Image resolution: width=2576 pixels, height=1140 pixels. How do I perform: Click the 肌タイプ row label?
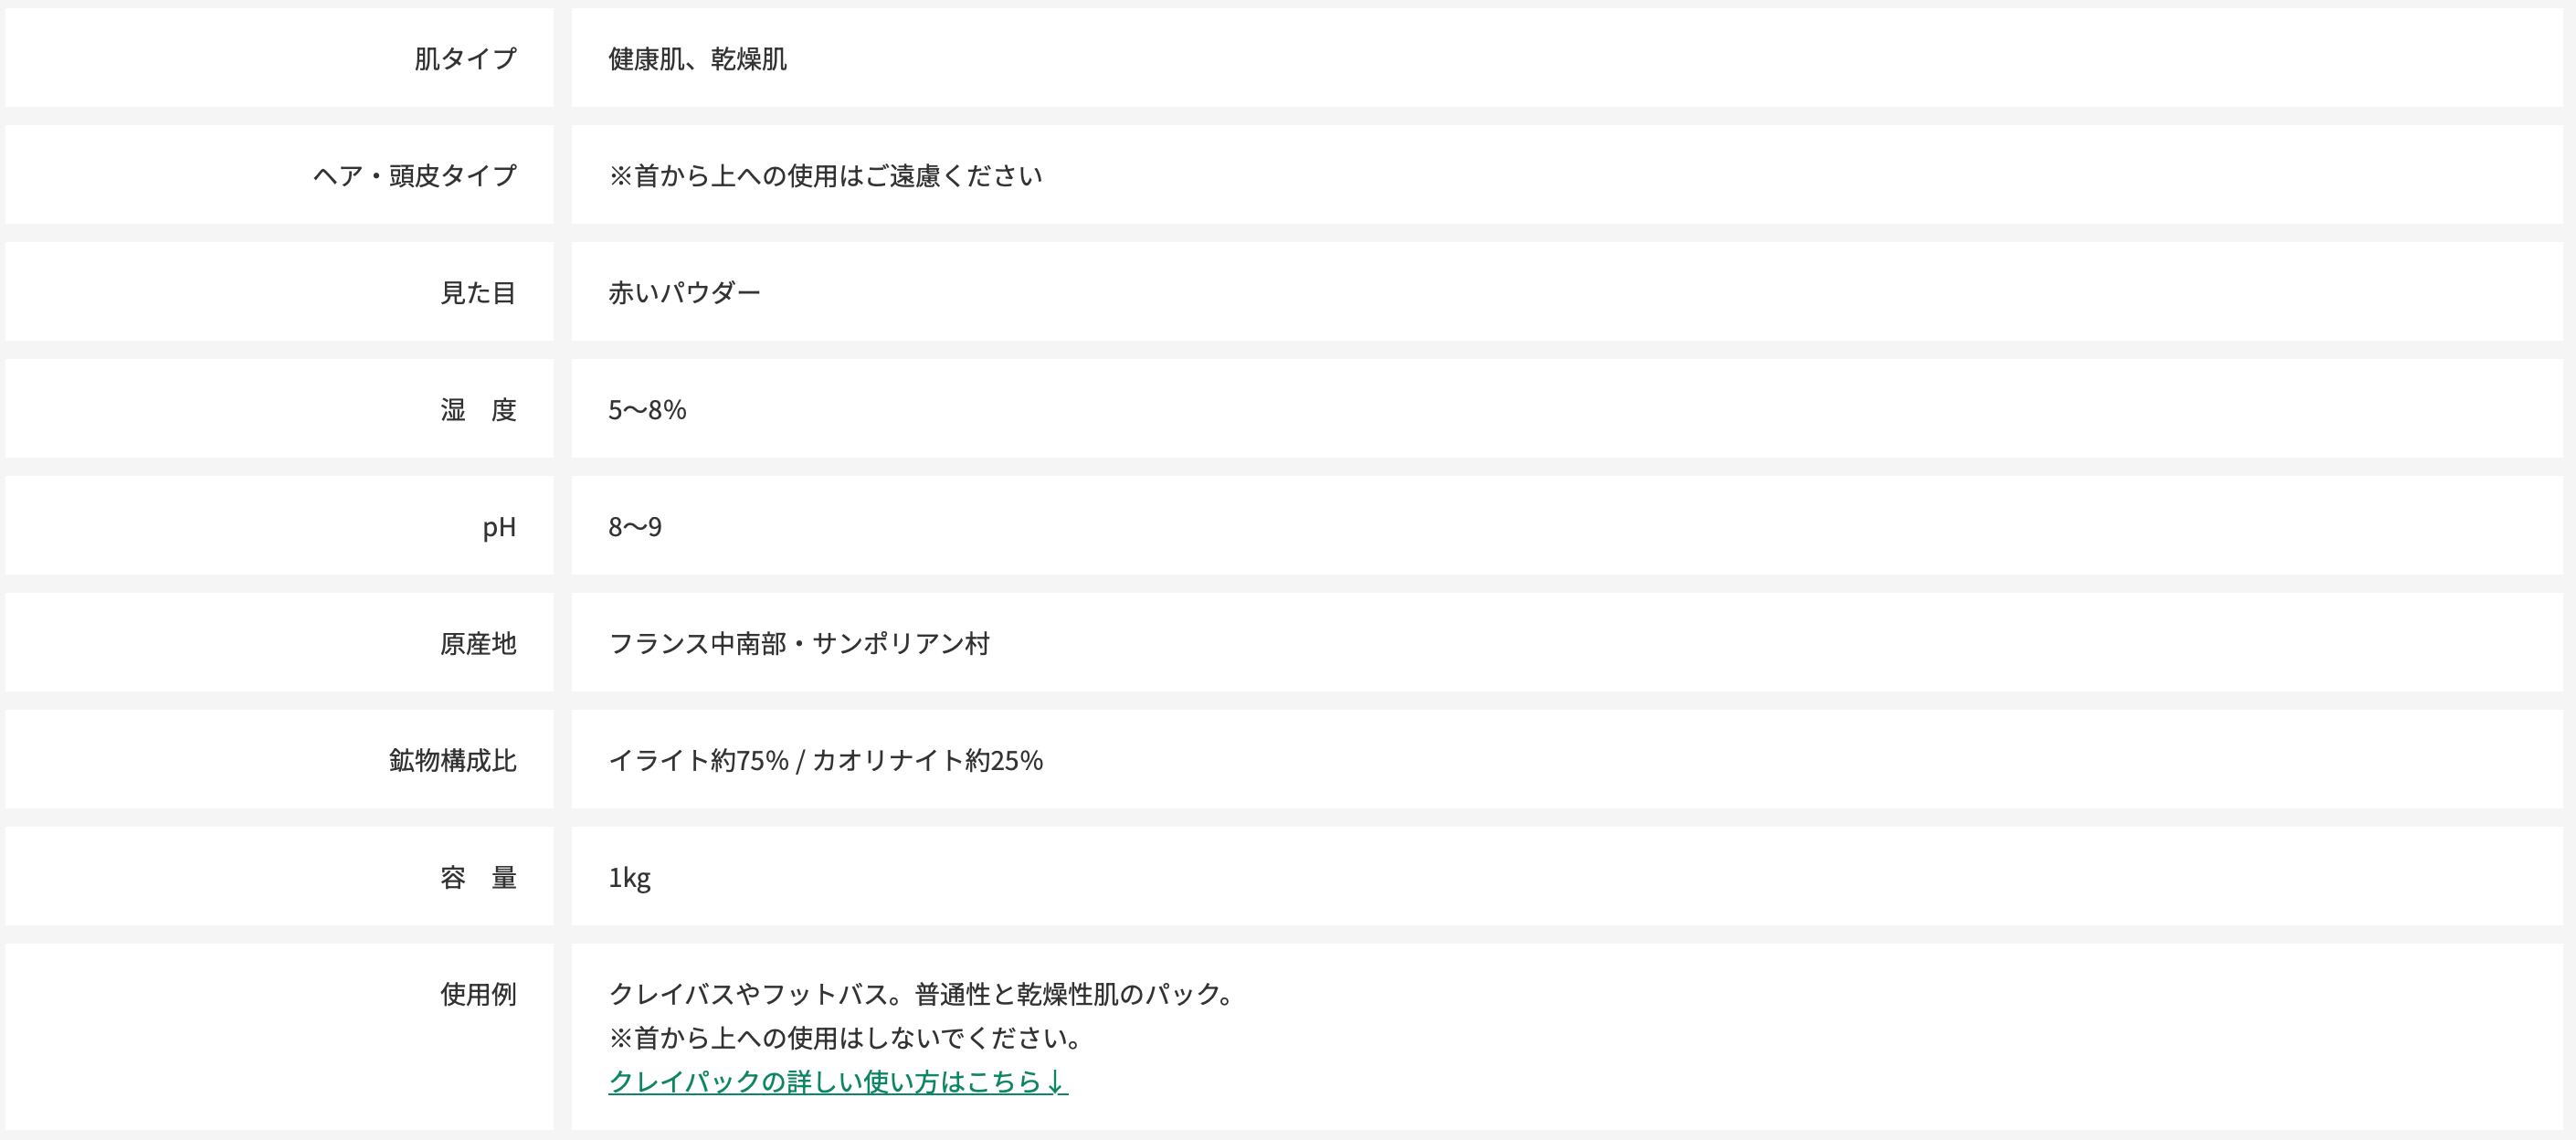pyautogui.click(x=465, y=59)
